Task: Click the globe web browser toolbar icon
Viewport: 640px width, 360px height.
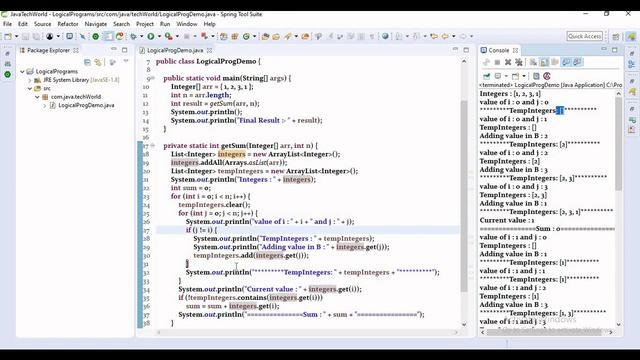Action: pos(385,36)
